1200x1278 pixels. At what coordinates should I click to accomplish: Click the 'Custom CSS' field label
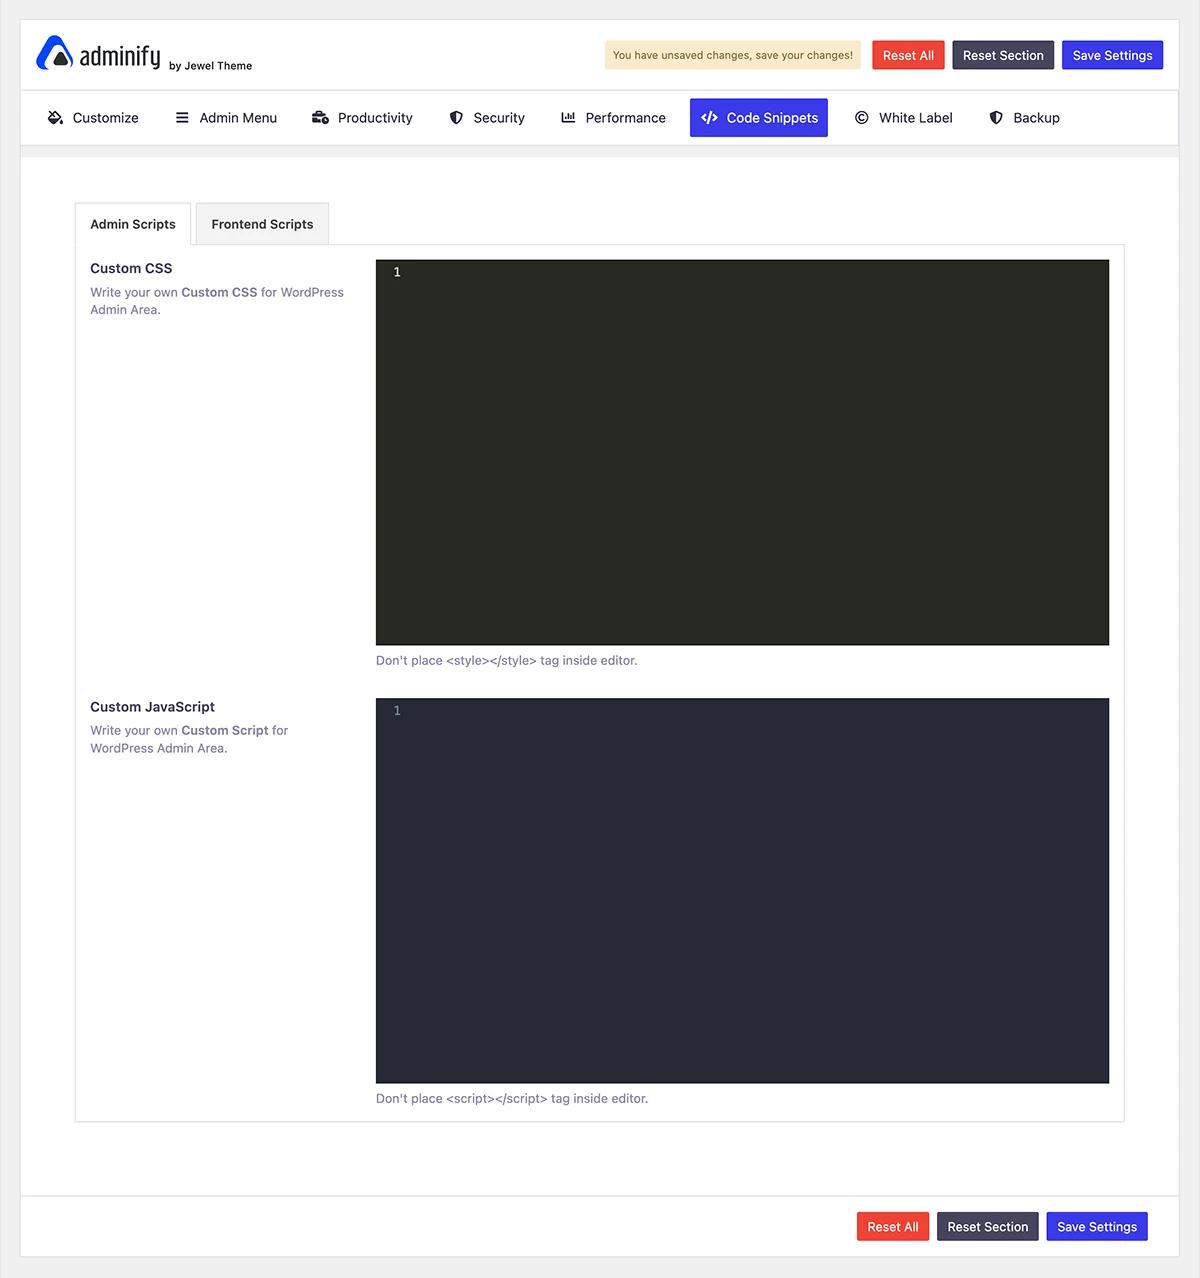pos(131,268)
